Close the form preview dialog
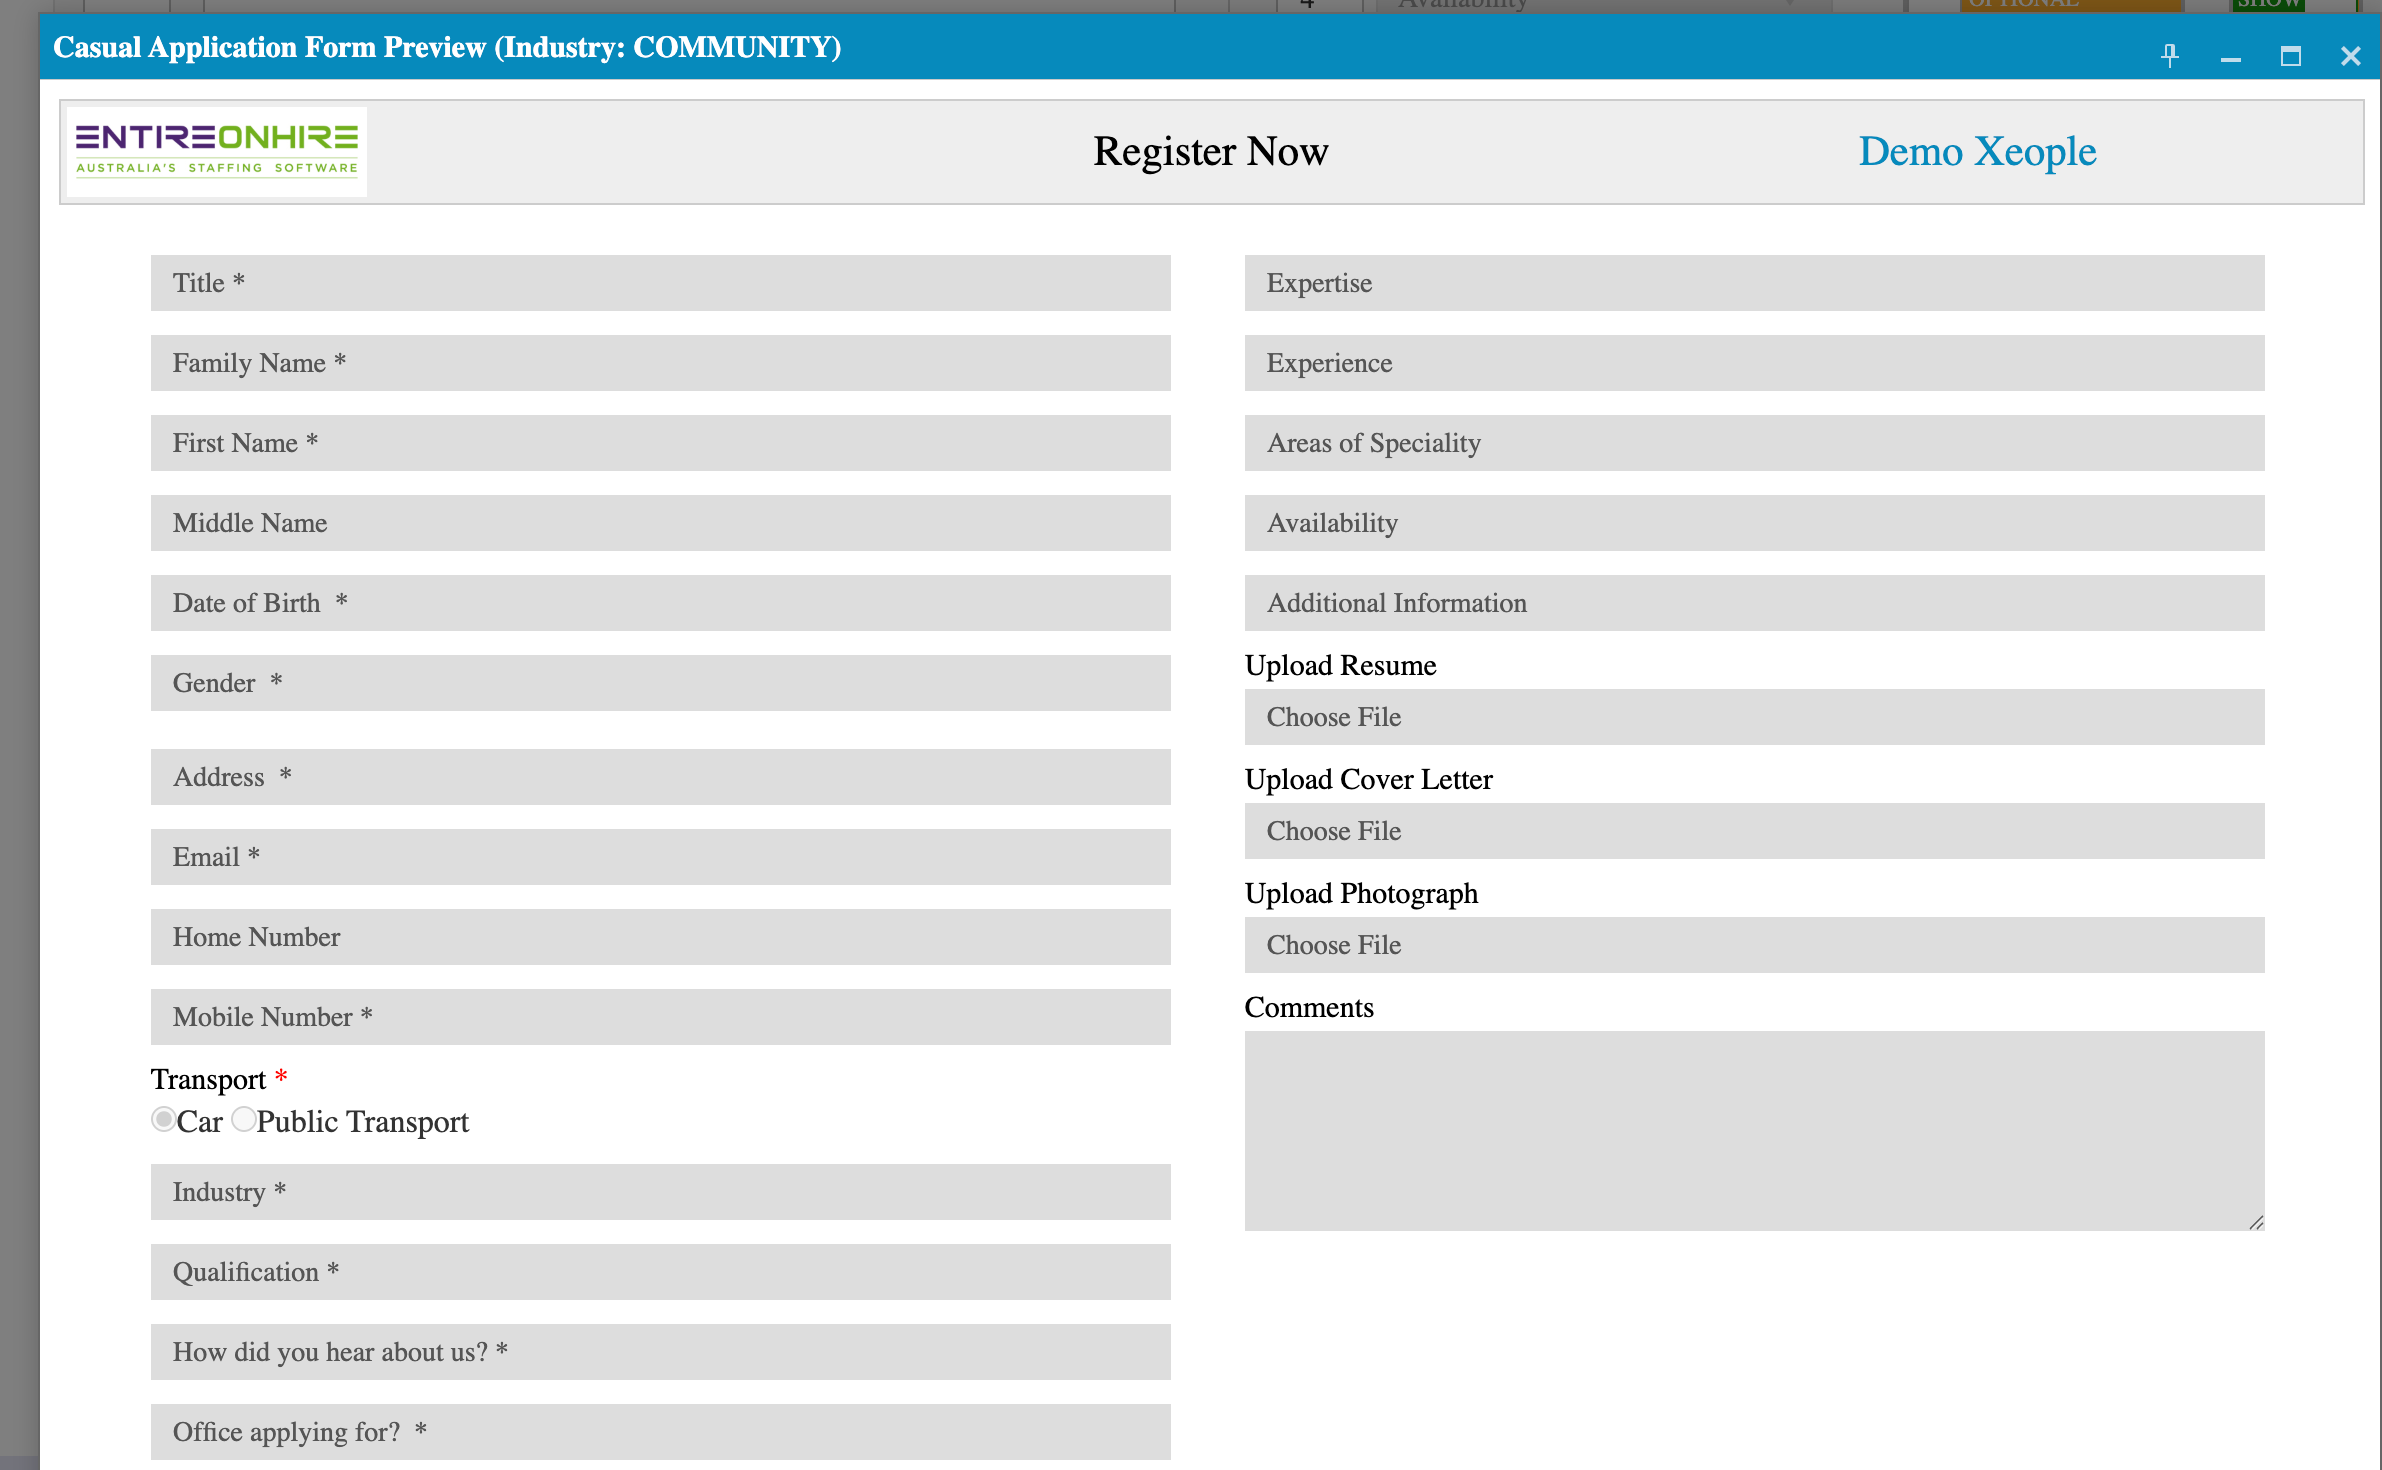This screenshot has height=1470, width=2382. click(x=2350, y=55)
